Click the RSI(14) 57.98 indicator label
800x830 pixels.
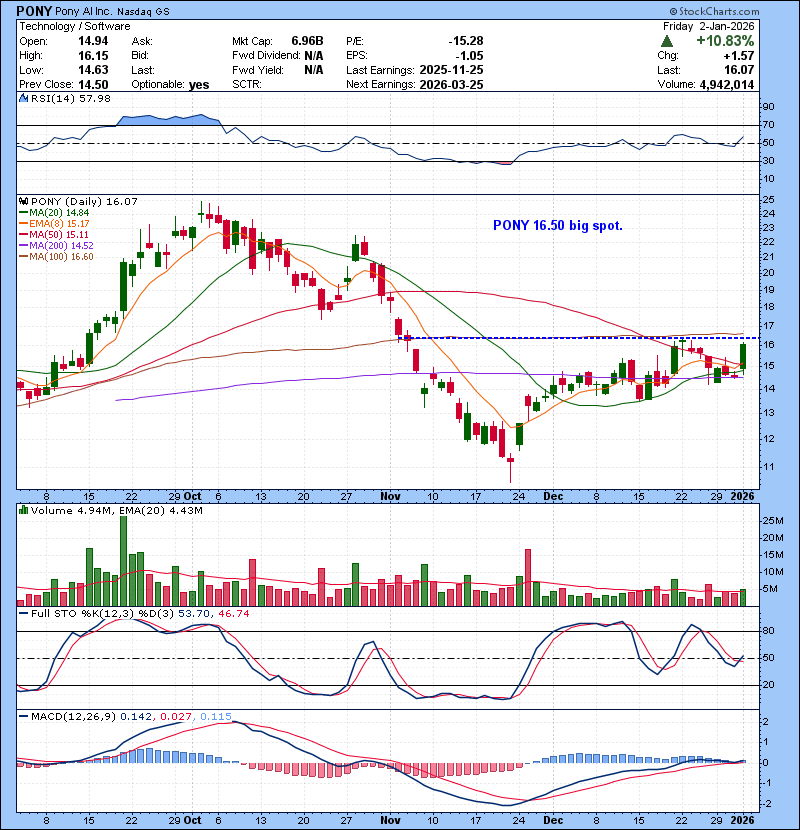[x=71, y=98]
